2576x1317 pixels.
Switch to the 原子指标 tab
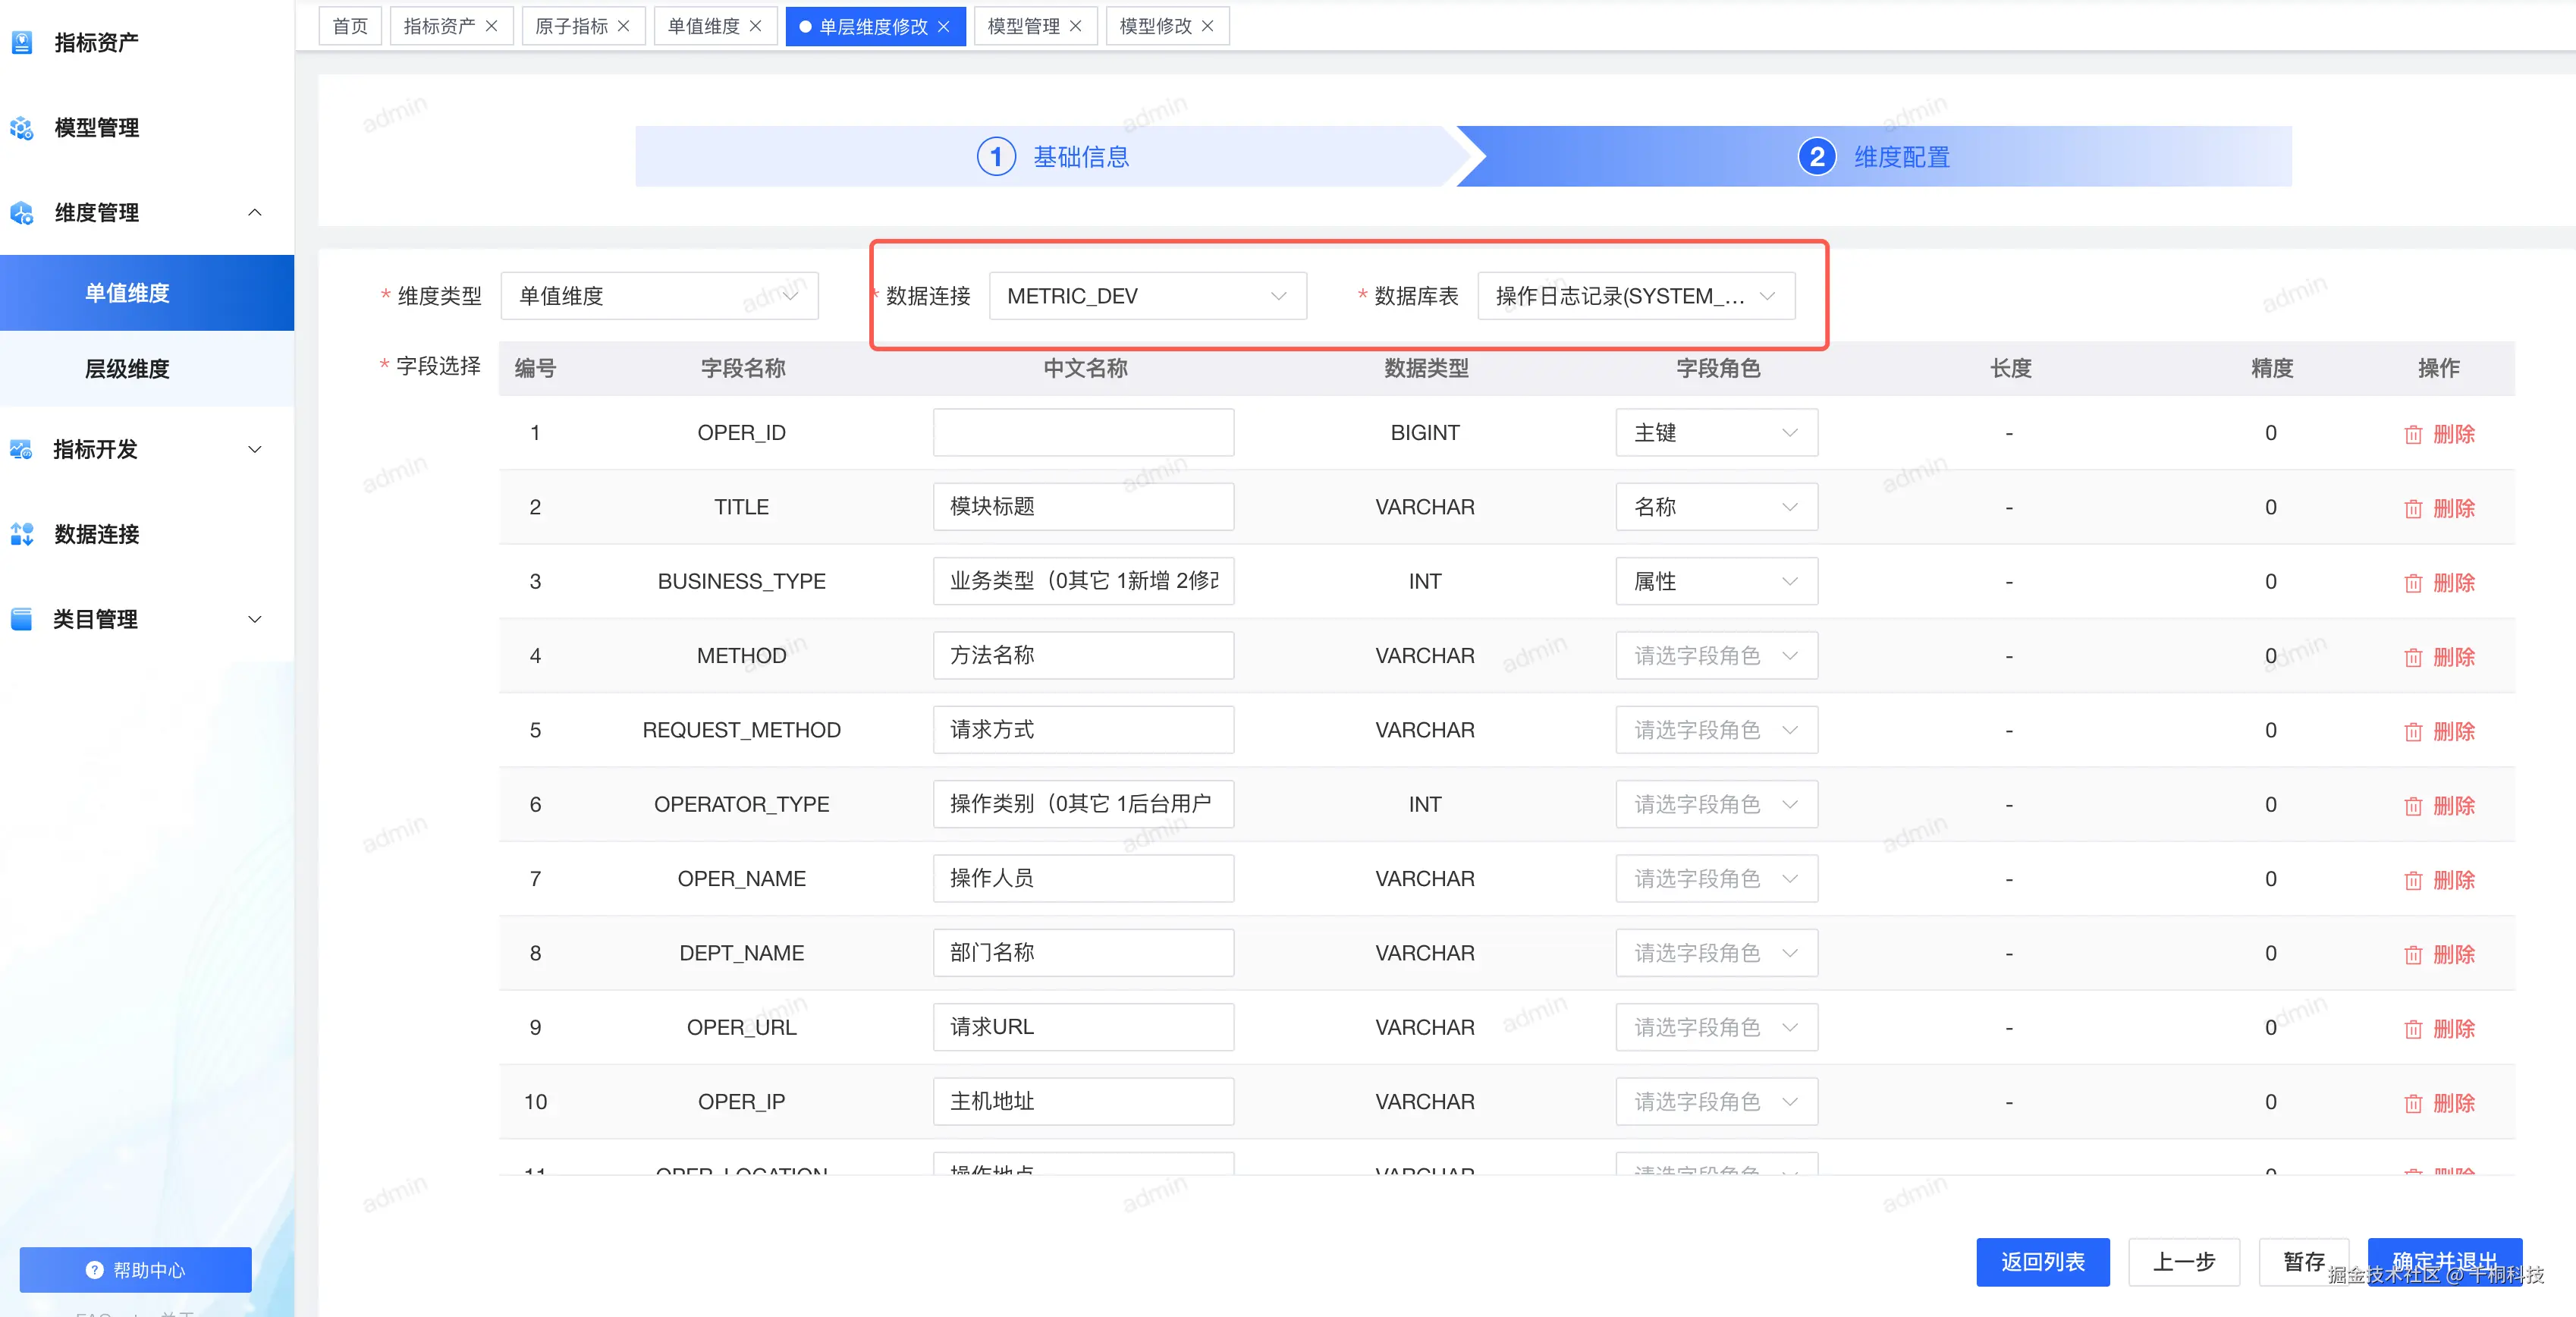(x=573, y=25)
